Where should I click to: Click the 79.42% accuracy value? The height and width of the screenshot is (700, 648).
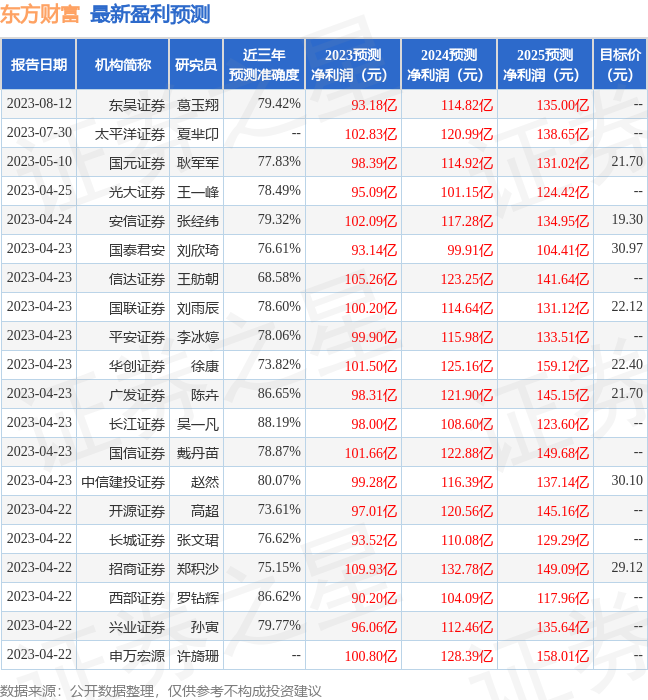pyautogui.click(x=279, y=104)
